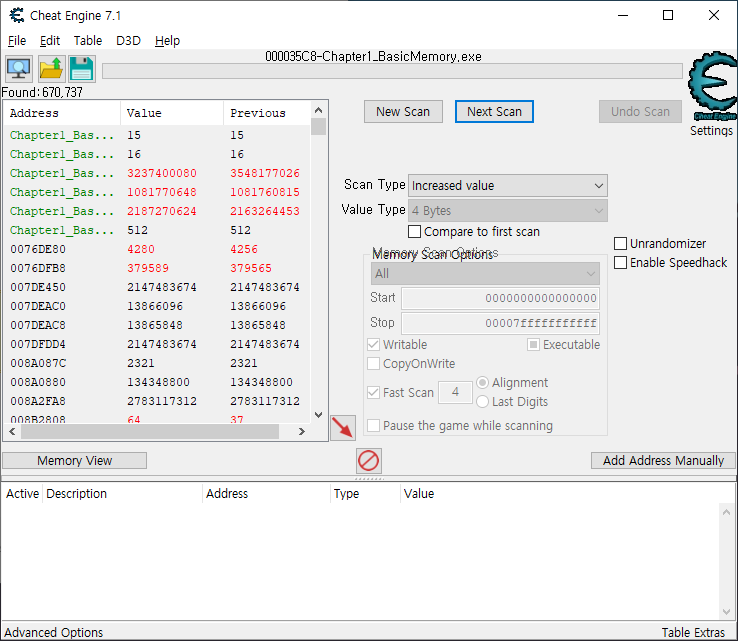Click the results list vertical scrollbar thumb
The height and width of the screenshot is (641, 738).
pyautogui.click(x=319, y=127)
